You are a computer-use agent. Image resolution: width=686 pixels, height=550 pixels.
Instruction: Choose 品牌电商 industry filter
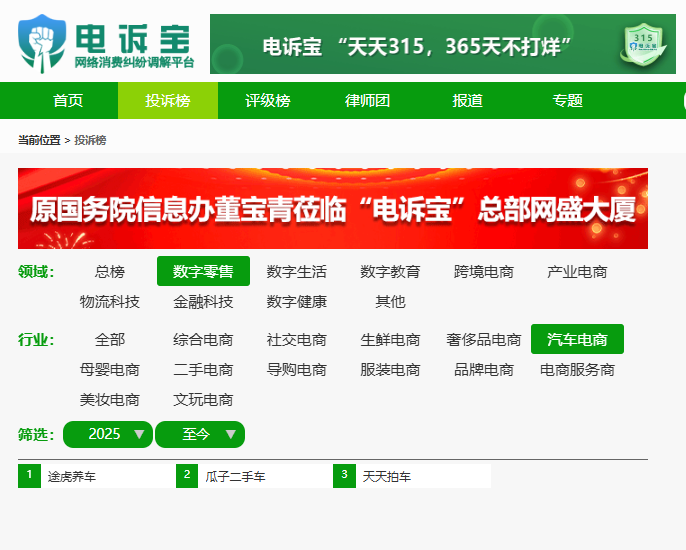click(x=484, y=369)
